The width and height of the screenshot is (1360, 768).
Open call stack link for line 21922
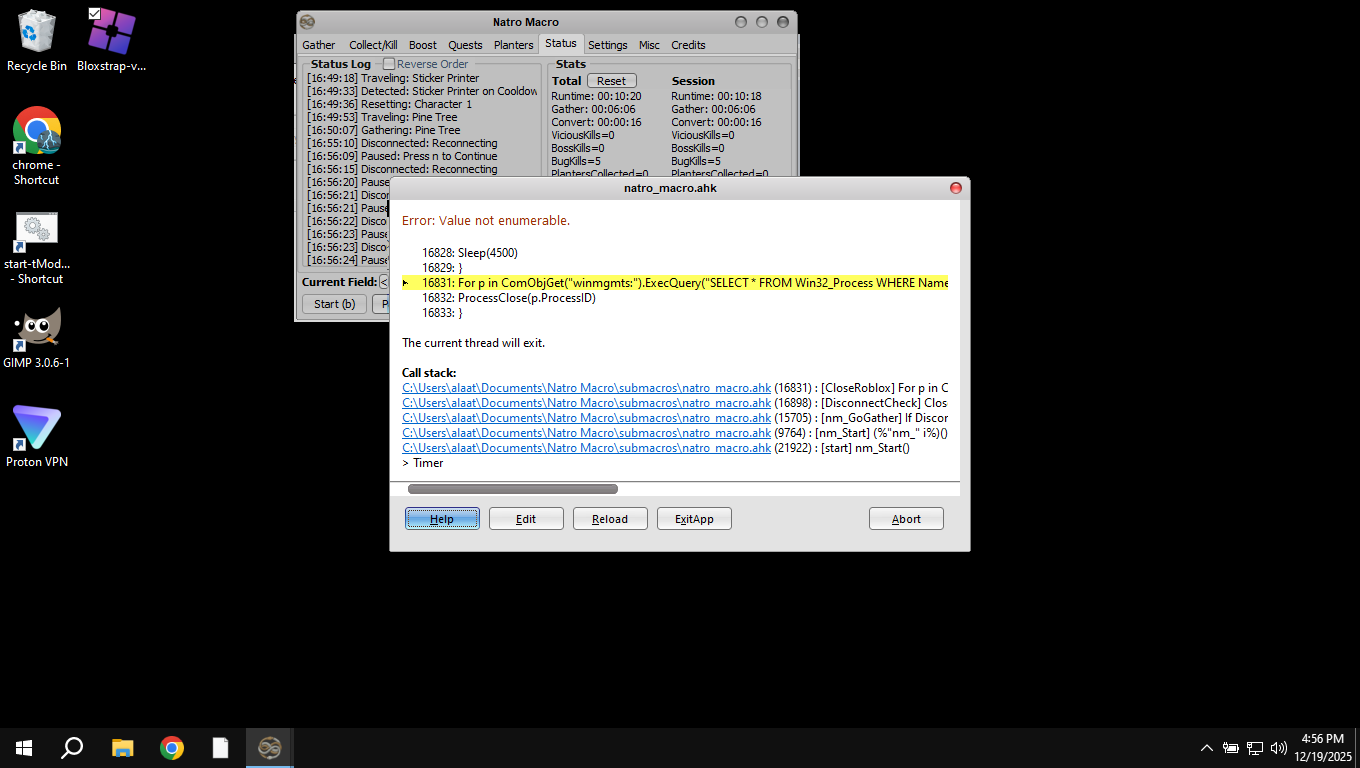(x=587, y=448)
